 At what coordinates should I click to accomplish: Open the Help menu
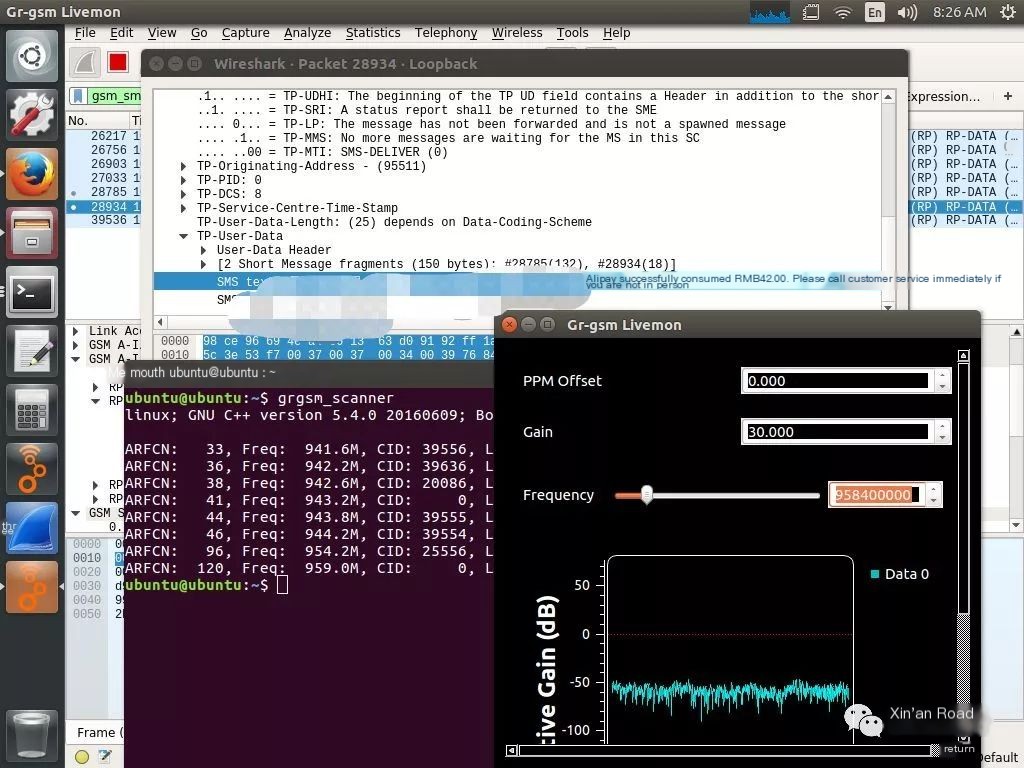[x=616, y=33]
